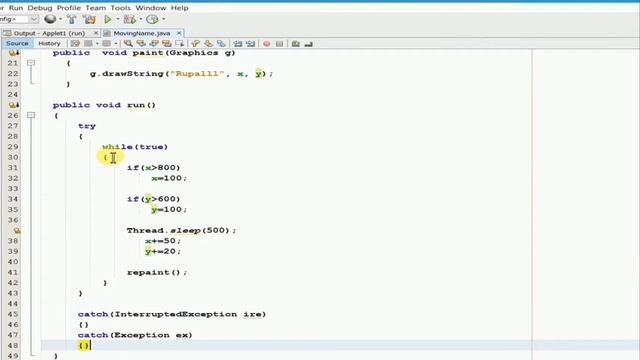
Task: Switch to the Output - Applet1 (run) tab
Action: [x=49, y=33]
